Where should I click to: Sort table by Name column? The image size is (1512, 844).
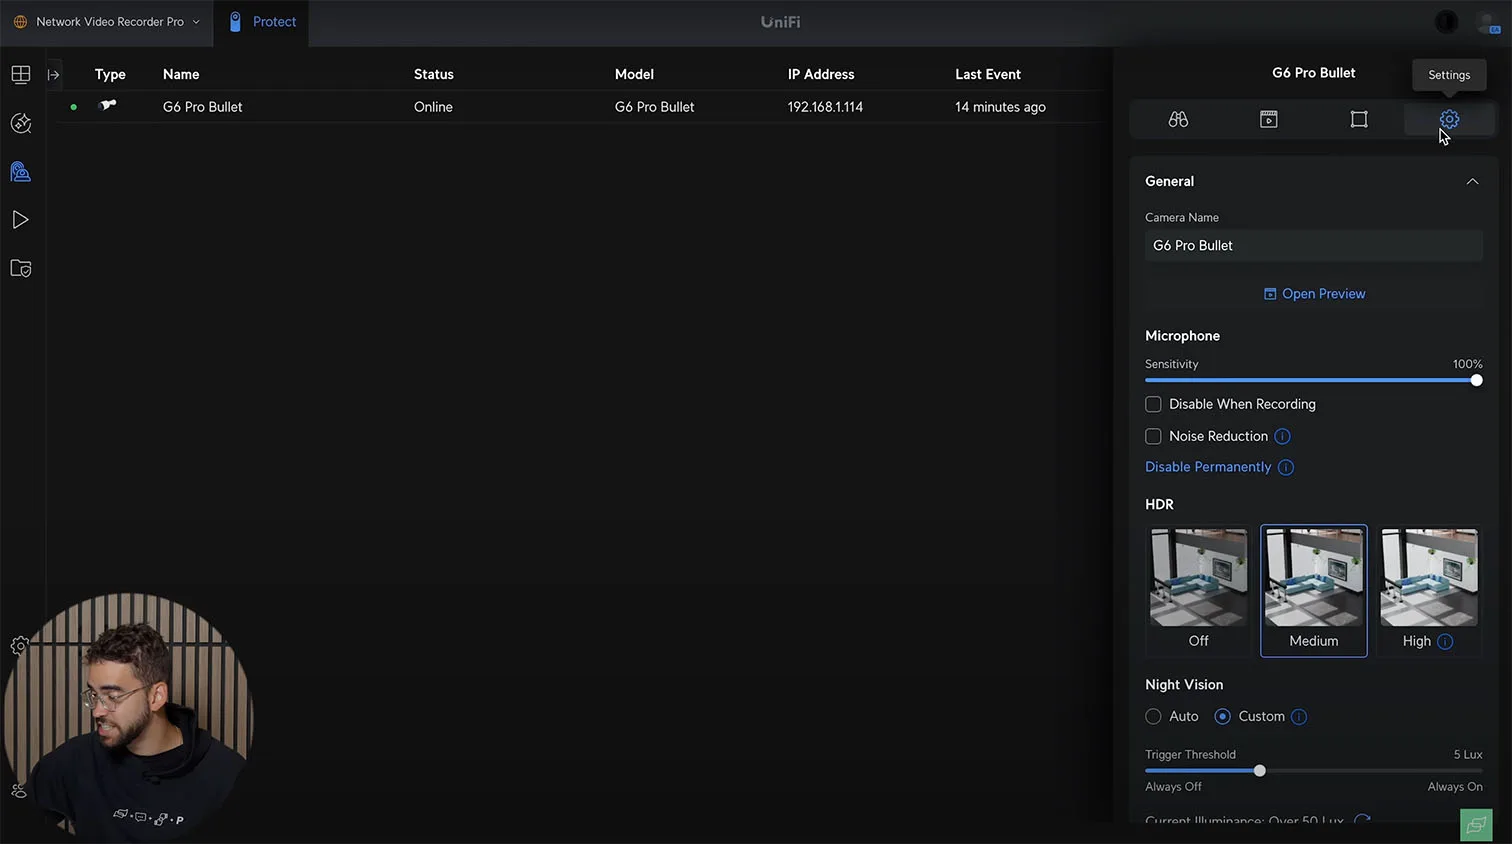pos(181,74)
